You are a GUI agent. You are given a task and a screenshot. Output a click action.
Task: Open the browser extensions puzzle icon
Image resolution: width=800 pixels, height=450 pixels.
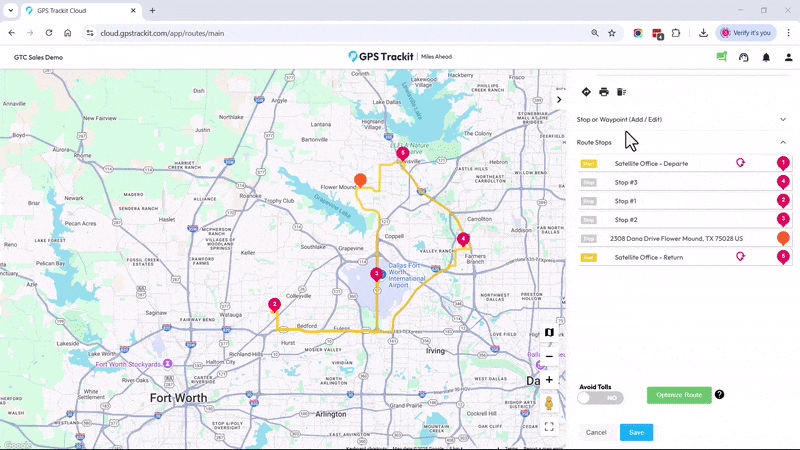[676, 33]
